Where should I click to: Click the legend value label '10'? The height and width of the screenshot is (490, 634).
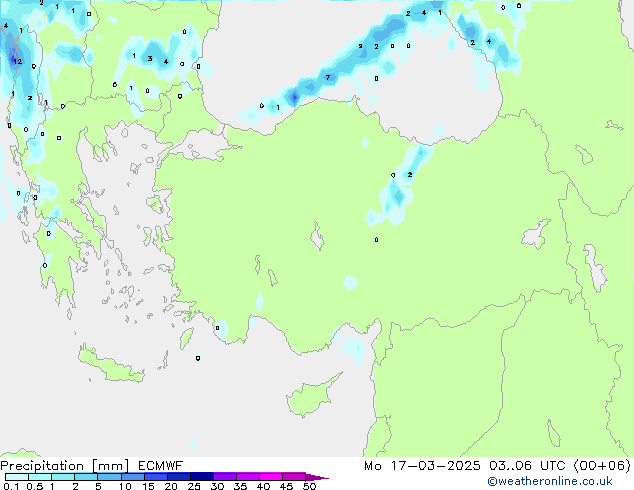pos(125,486)
